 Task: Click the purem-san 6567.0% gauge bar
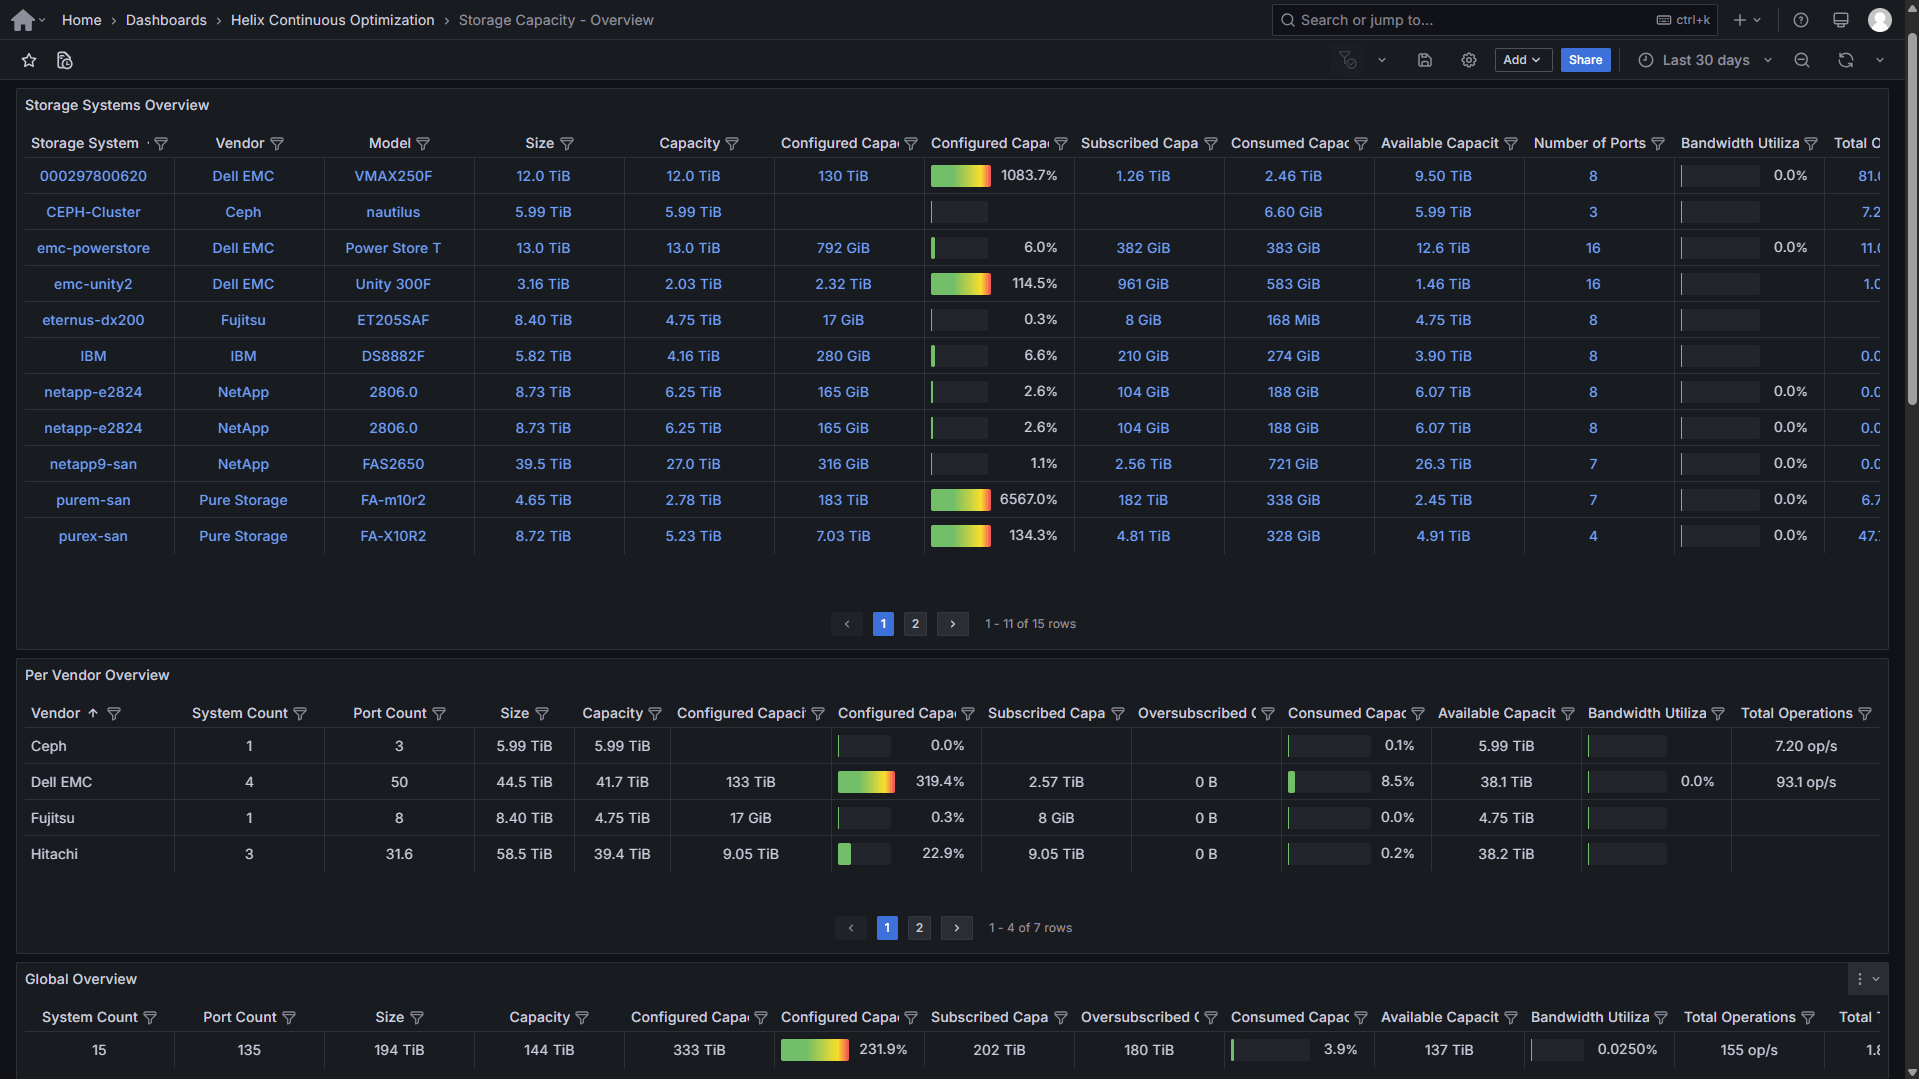960,500
